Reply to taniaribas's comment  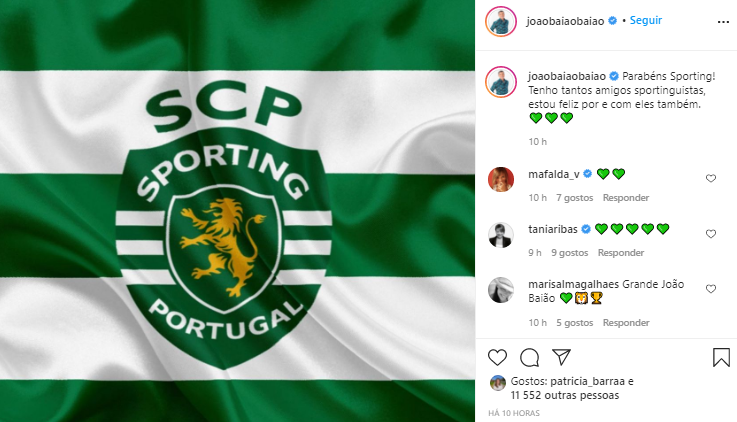pos(620,253)
